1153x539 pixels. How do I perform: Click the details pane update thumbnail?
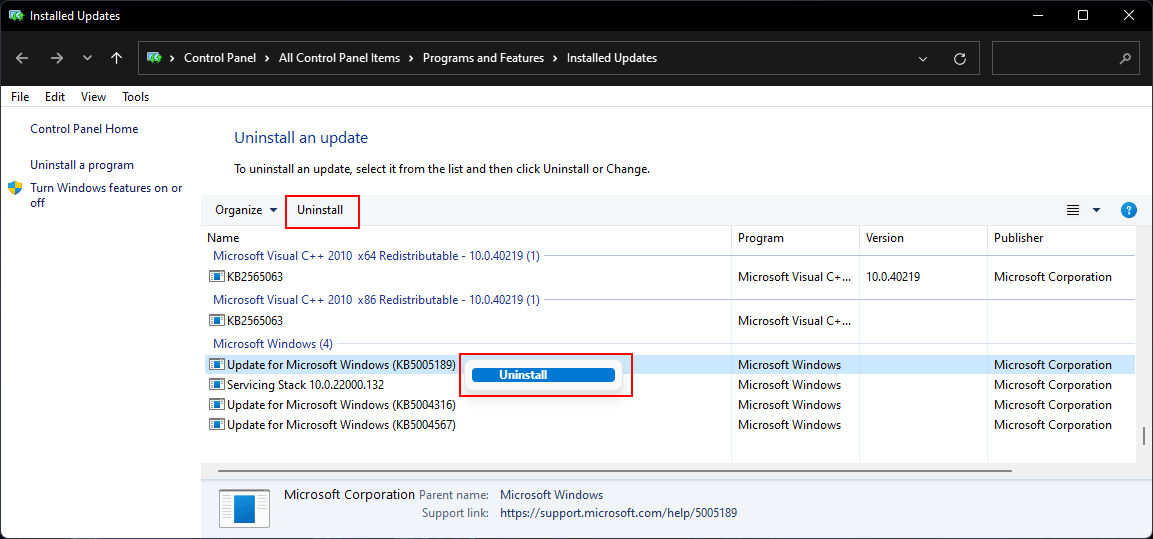246,508
